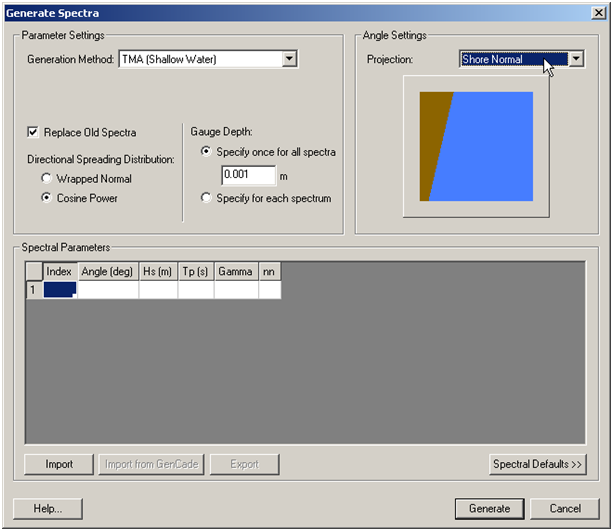Screen dimensions: 613x531
Task: Click the Tp (s) column header
Action: pyautogui.click(x=196, y=271)
